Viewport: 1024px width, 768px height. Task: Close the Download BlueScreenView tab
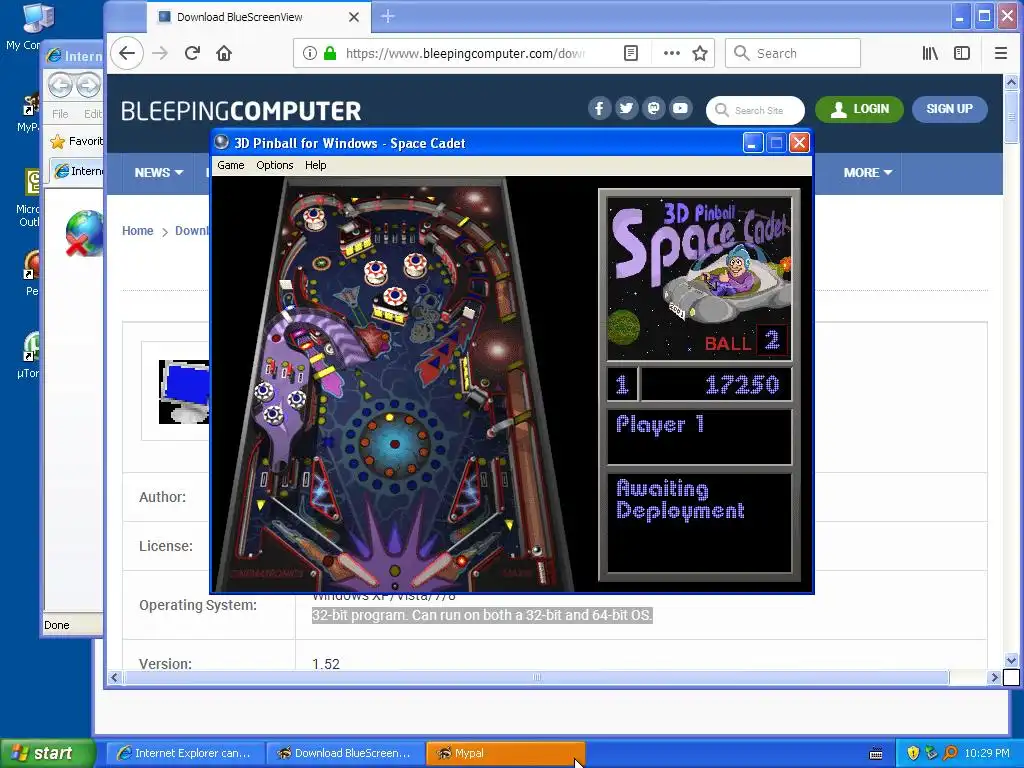point(354,17)
